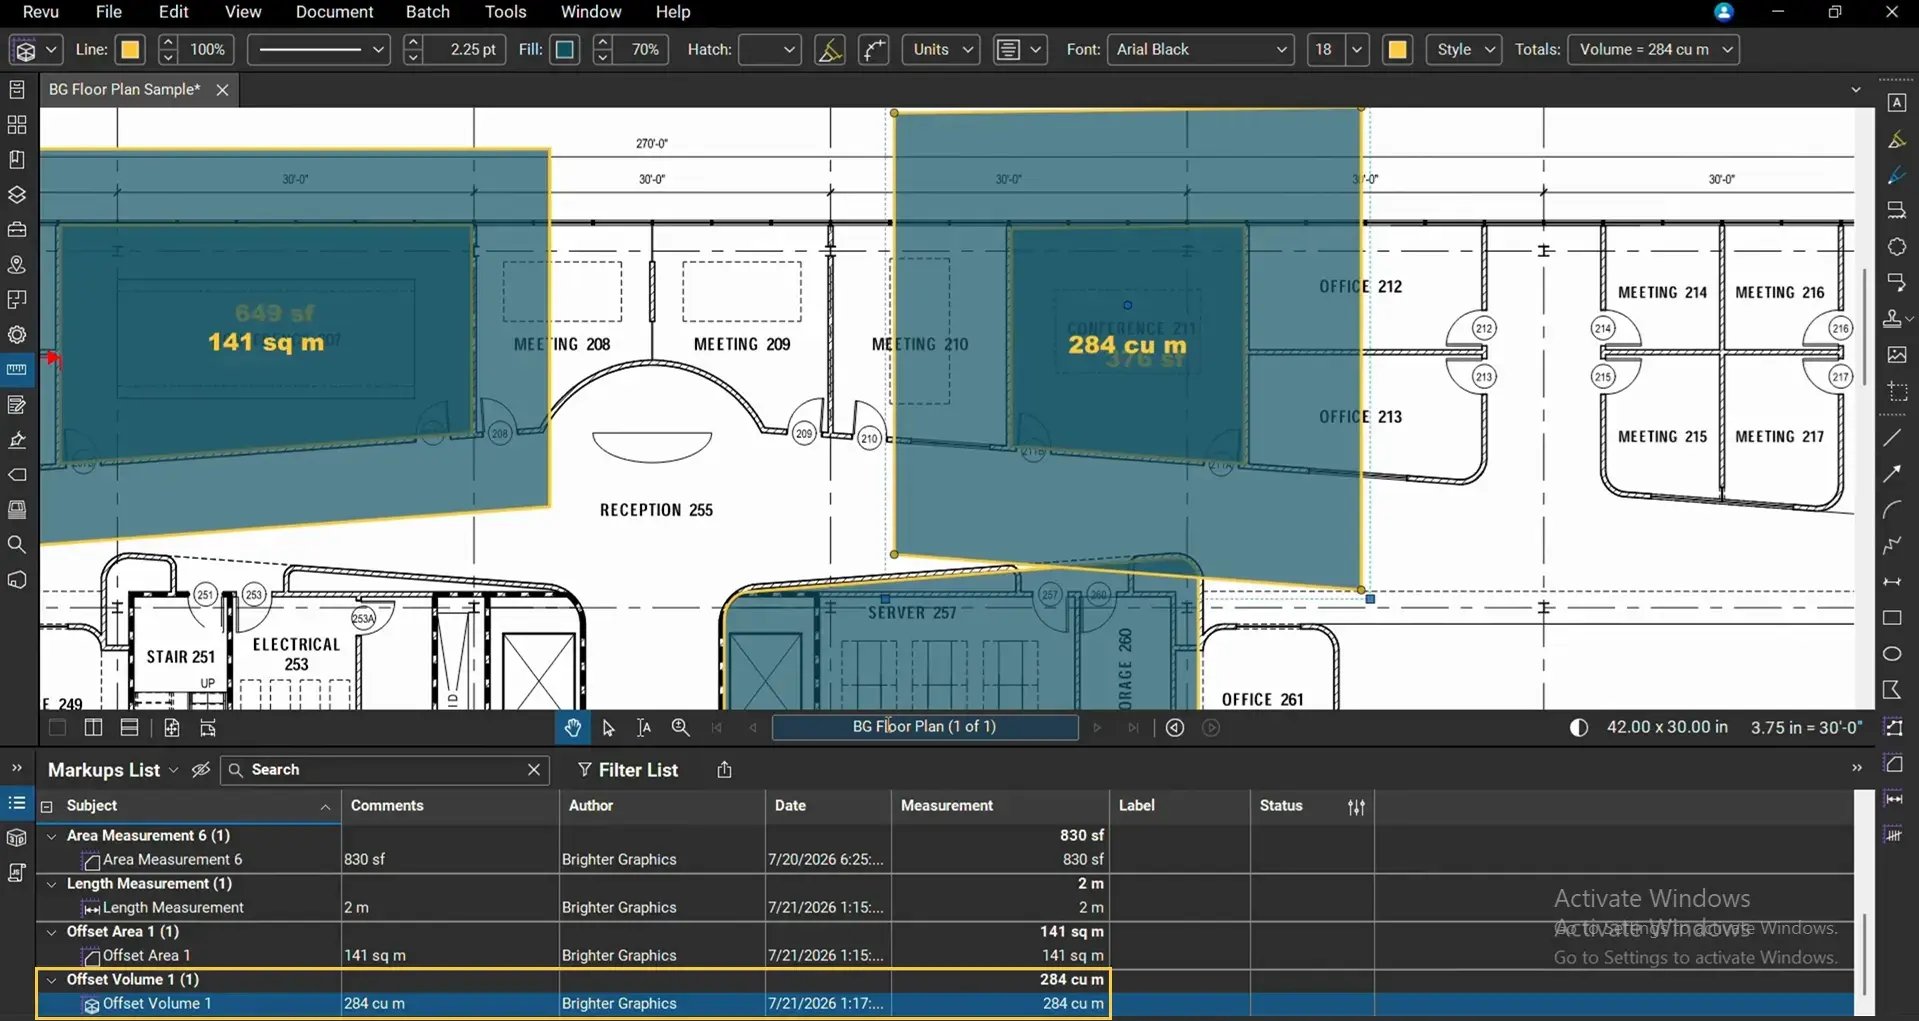Open the Totals Volume dropdown
This screenshot has height=1021, width=1919.
[x=1653, y=50]
